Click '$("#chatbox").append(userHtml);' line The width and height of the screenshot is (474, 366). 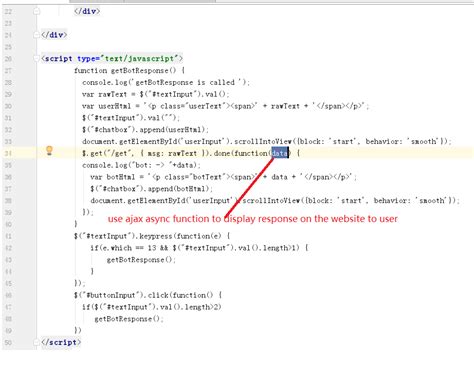tap(145, 130)
